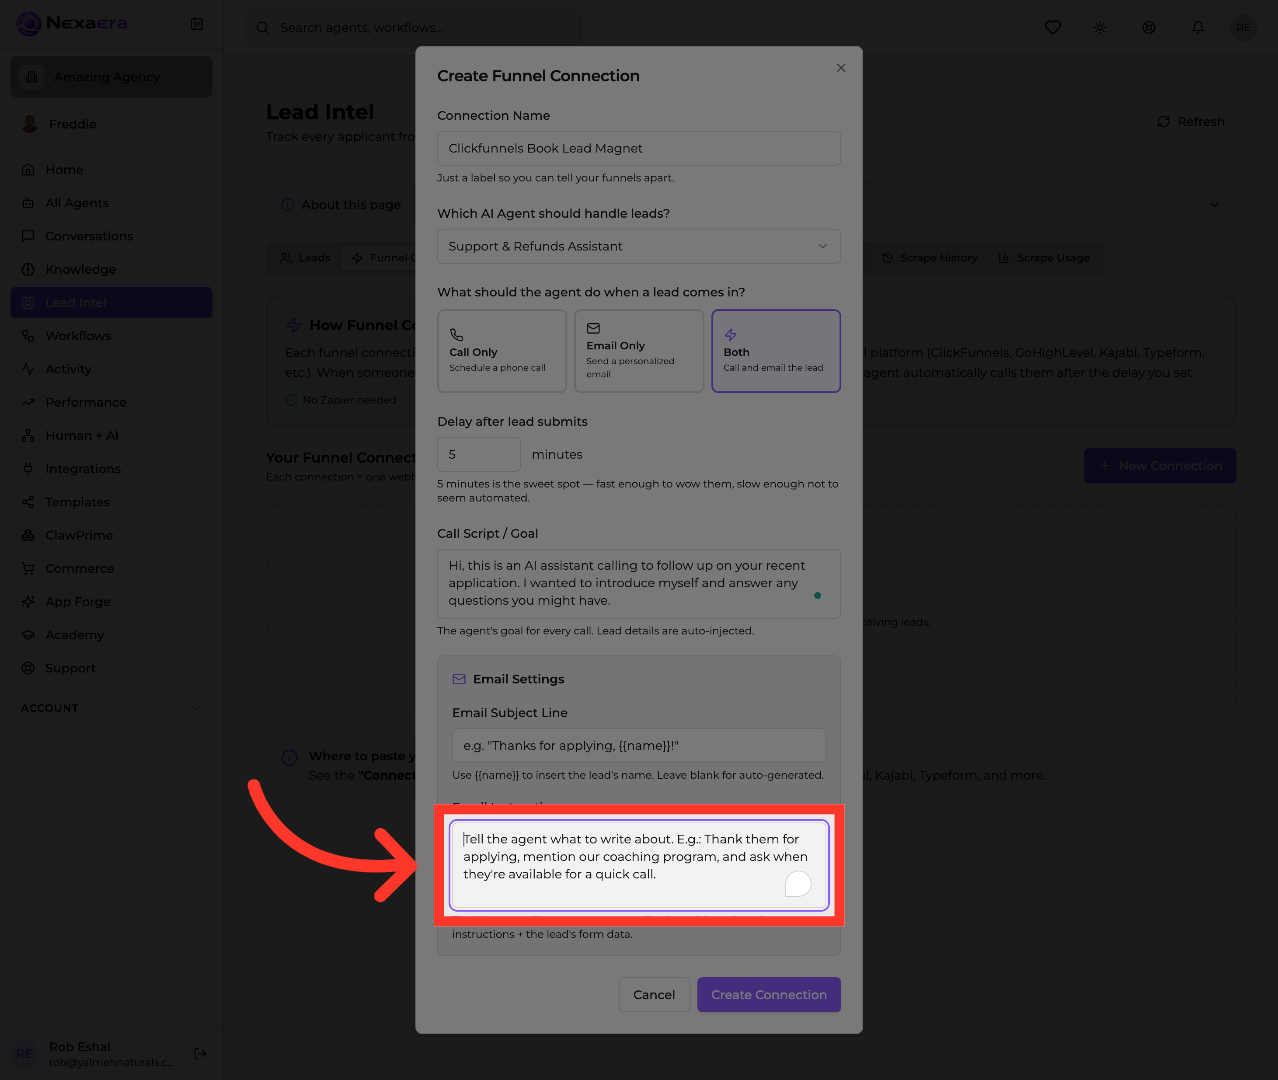The width and height of the screenshot is (1278, 1080).
Task: Choose the Both call and email option
Action: click(x=776, y=351)
